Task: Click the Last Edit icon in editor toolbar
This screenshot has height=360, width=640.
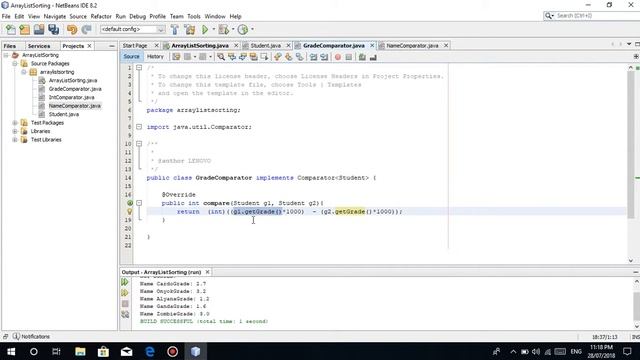Action: tap(176, 57)
